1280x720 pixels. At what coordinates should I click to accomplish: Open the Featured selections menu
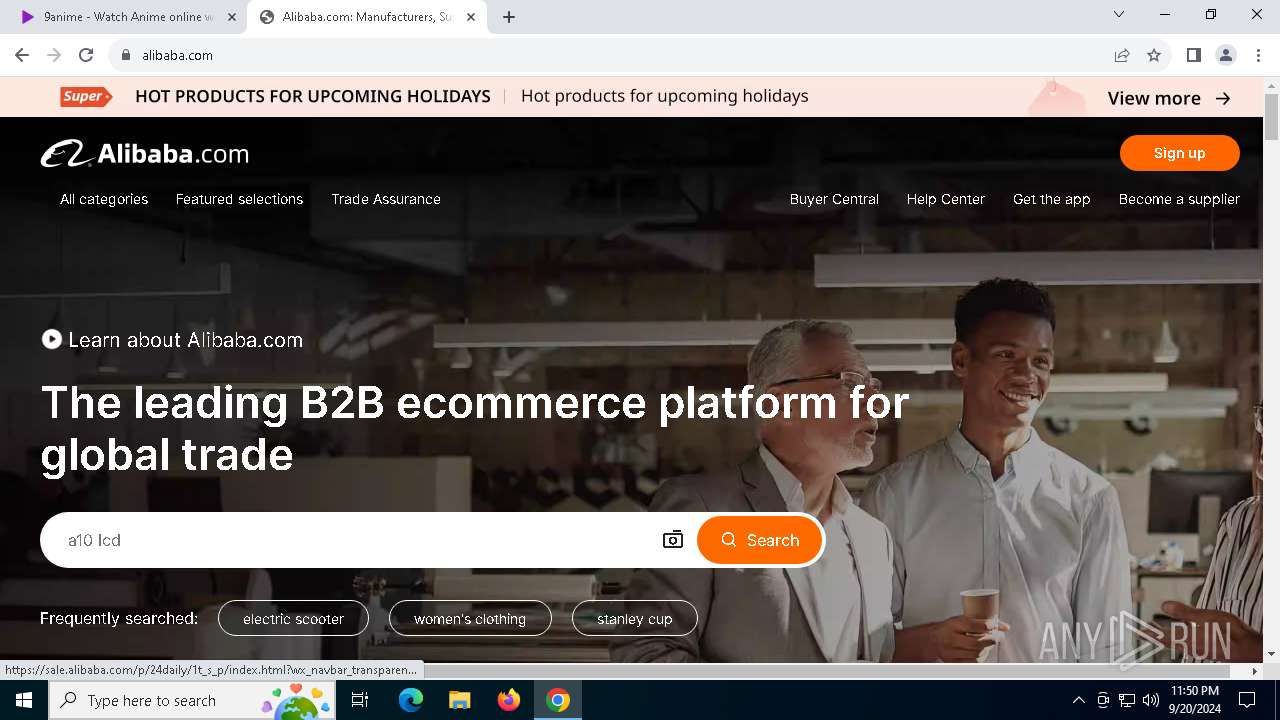click(x=239, y=199)
